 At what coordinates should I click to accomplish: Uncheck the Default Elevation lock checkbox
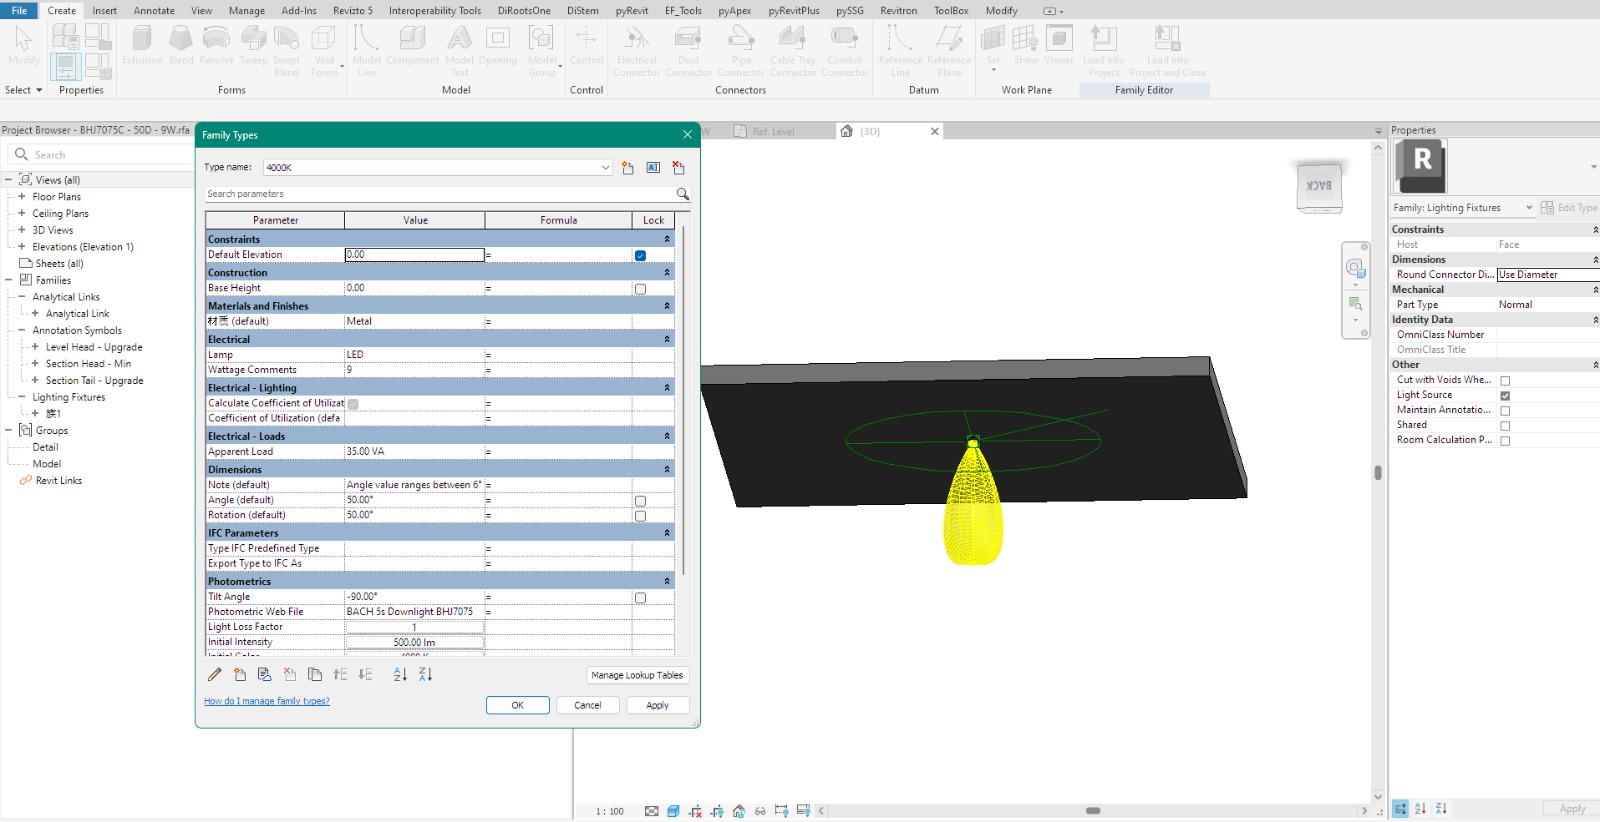point(640,256)
